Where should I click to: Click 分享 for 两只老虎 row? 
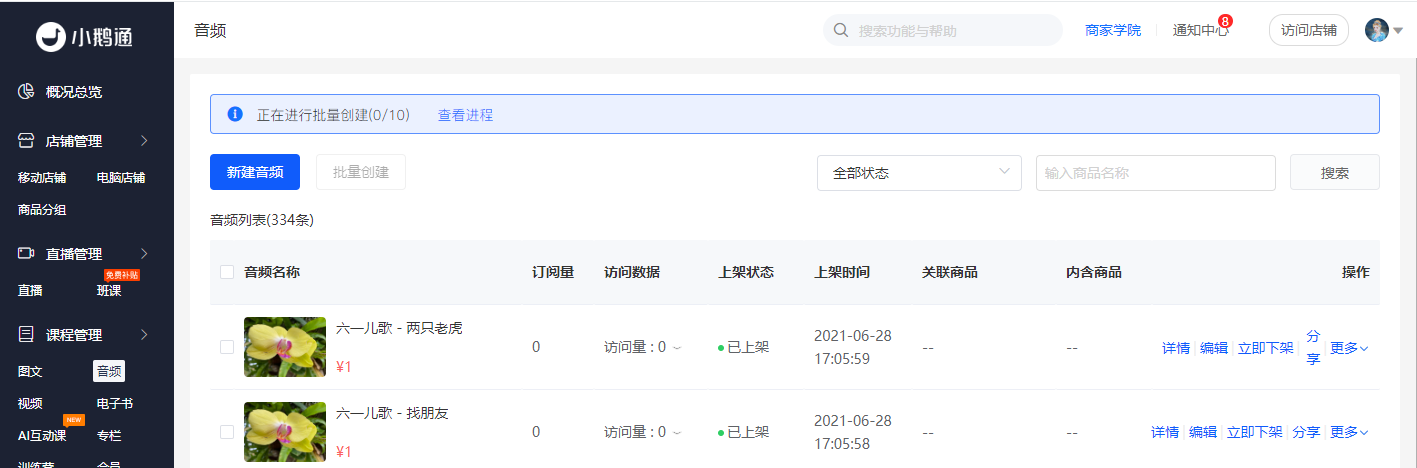(1313, 347)
